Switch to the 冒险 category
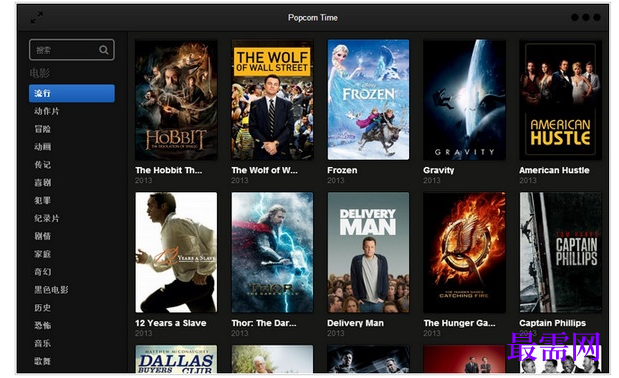Image resolution: width=619 pixels, height=378 pixels. pyautogui.click(x=42, y=129)
